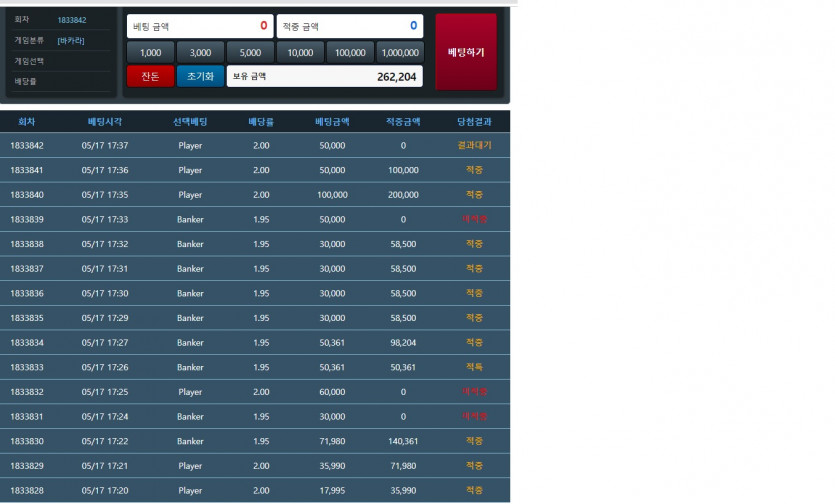Screen dimensions: 835x504
Task: Click the 선택베팅 column header
Action: pyautogui.click(x=190, y=121)
